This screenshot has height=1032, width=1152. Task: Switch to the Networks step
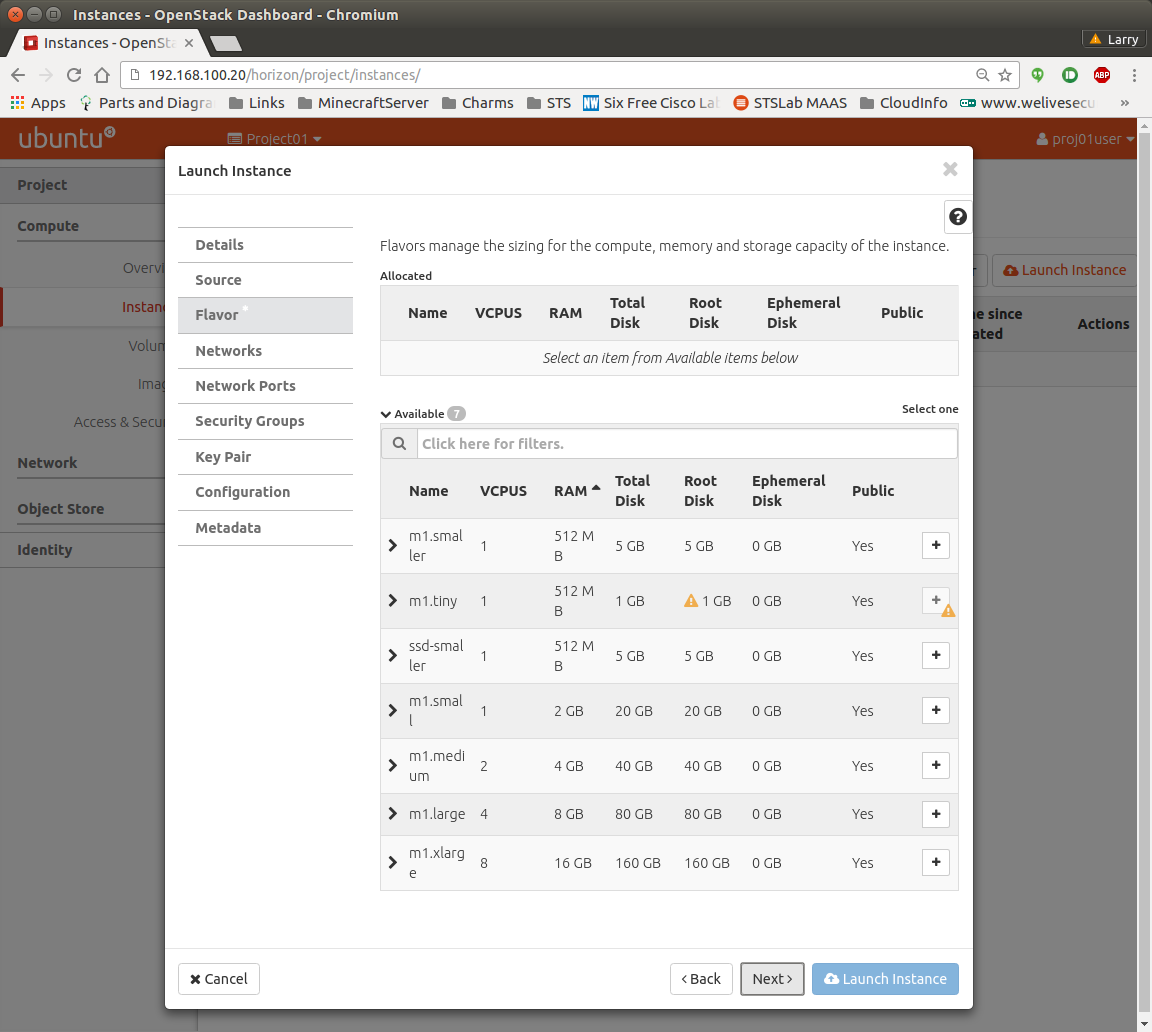click(x=228, y=351)
